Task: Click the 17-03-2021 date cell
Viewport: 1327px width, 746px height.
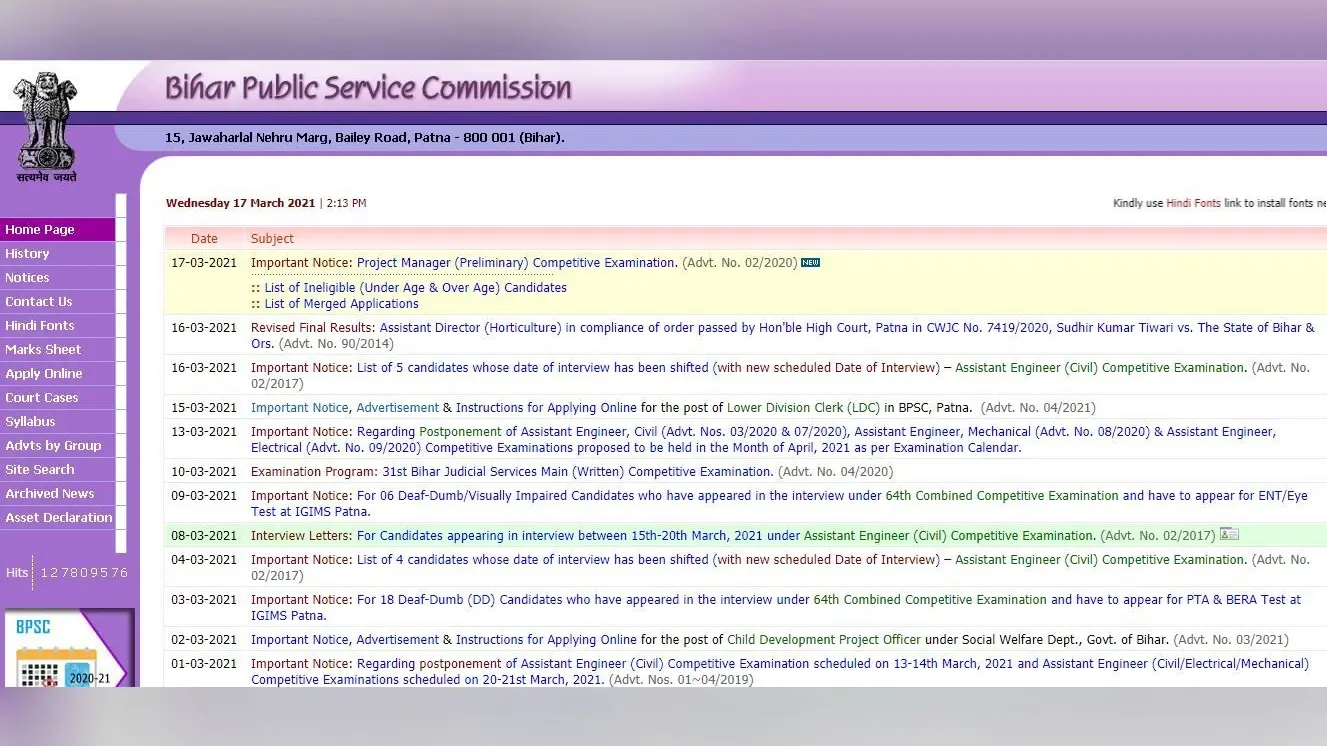Action: coord(204,263)
